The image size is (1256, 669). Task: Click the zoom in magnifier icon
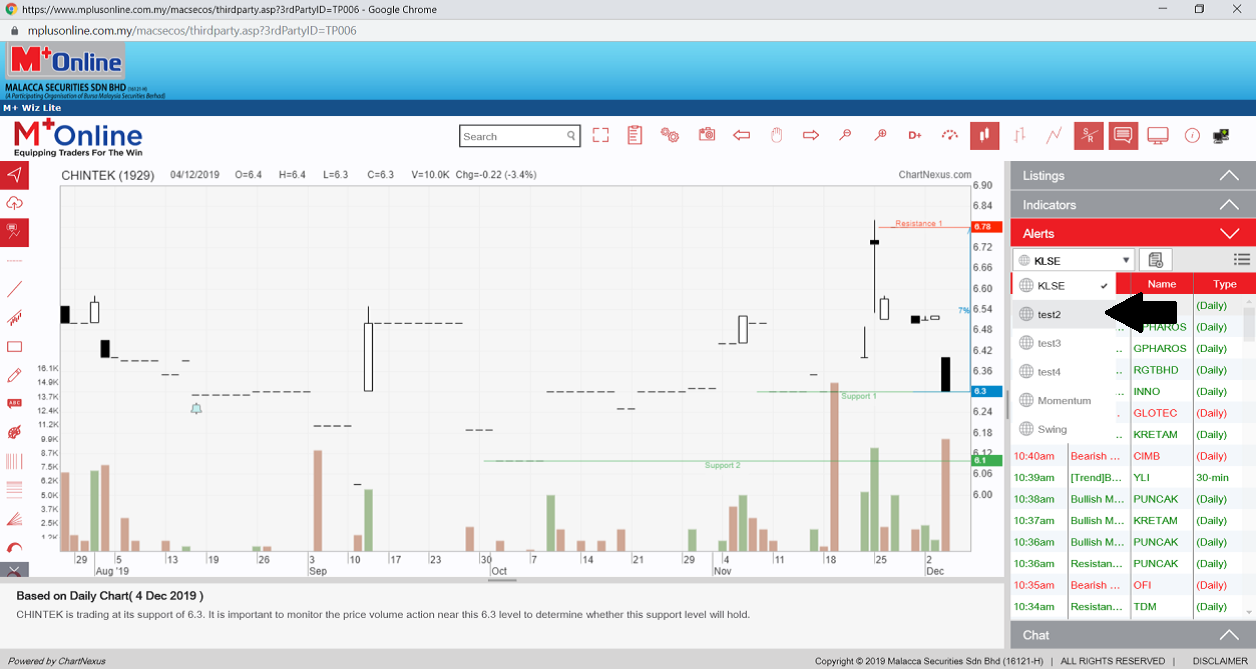tap(880, 135)
